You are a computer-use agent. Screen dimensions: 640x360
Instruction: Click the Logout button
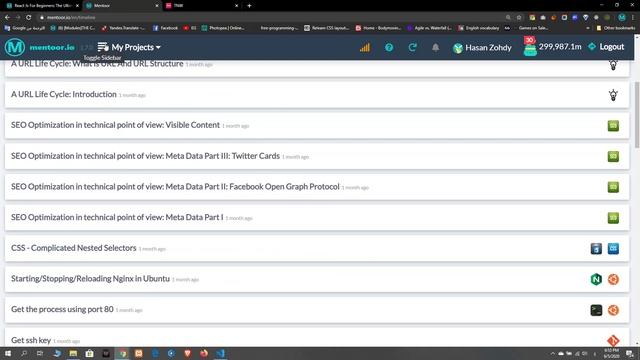point(606,47)
